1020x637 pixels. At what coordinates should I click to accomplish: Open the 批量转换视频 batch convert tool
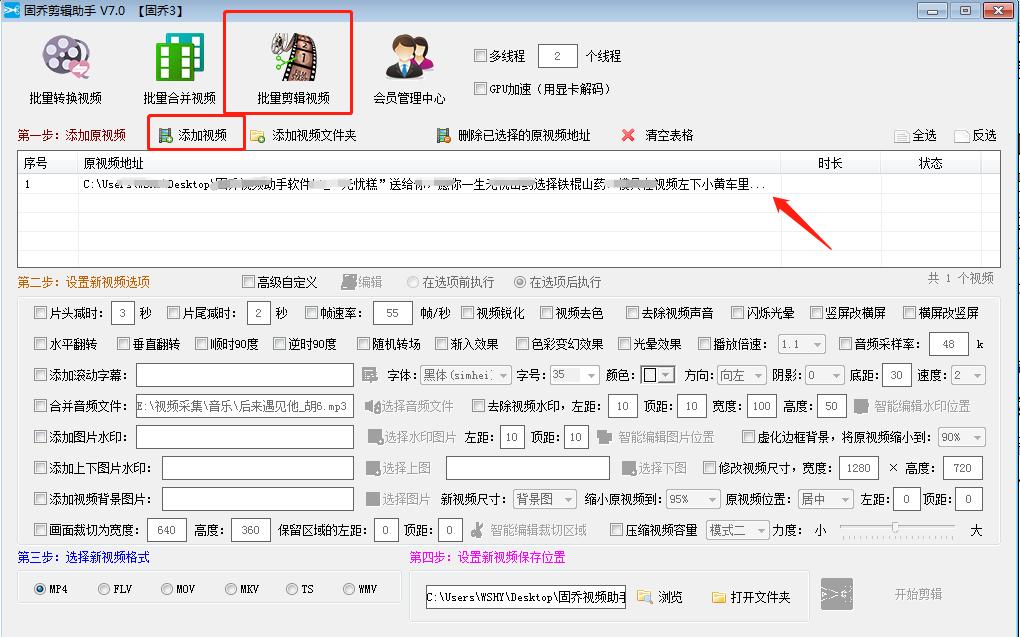coord(66,70)
